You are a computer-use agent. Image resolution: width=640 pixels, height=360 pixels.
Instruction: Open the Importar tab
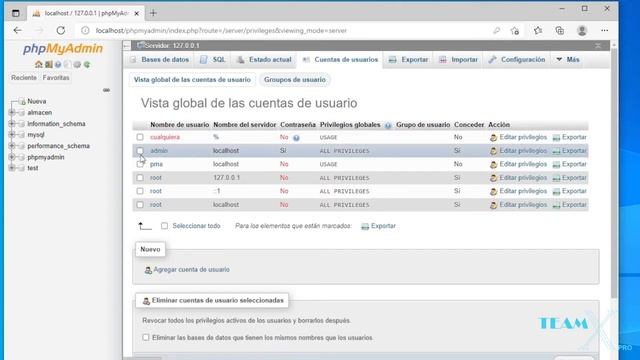coord(459,60)
